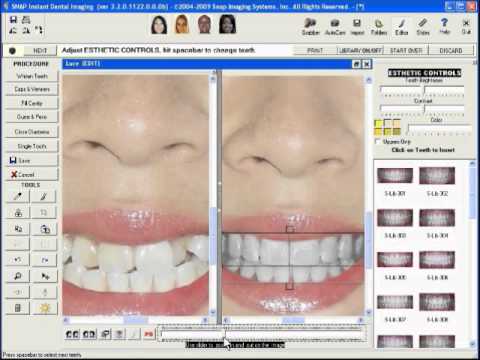Insert right teeth thumbnail in fourth library row
This screenshot has width=480, height=360.
tap(437, 302)
